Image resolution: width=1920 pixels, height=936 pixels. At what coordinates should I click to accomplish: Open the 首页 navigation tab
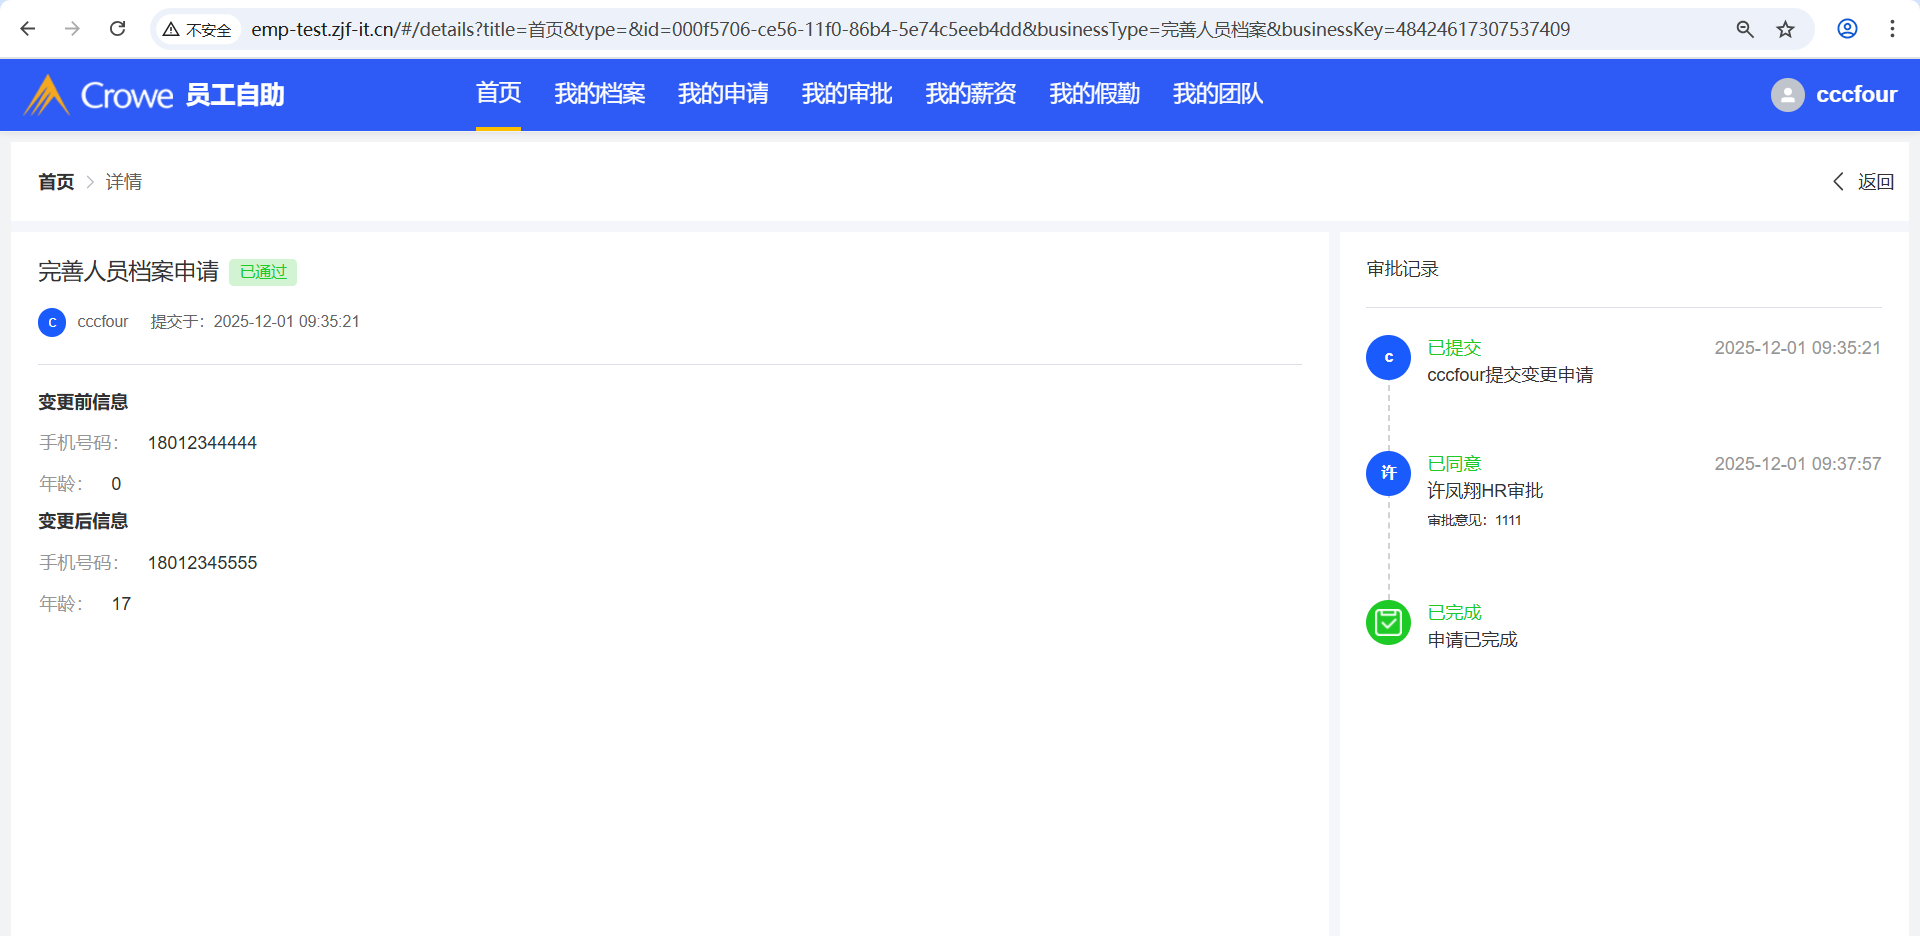[498, 94]
